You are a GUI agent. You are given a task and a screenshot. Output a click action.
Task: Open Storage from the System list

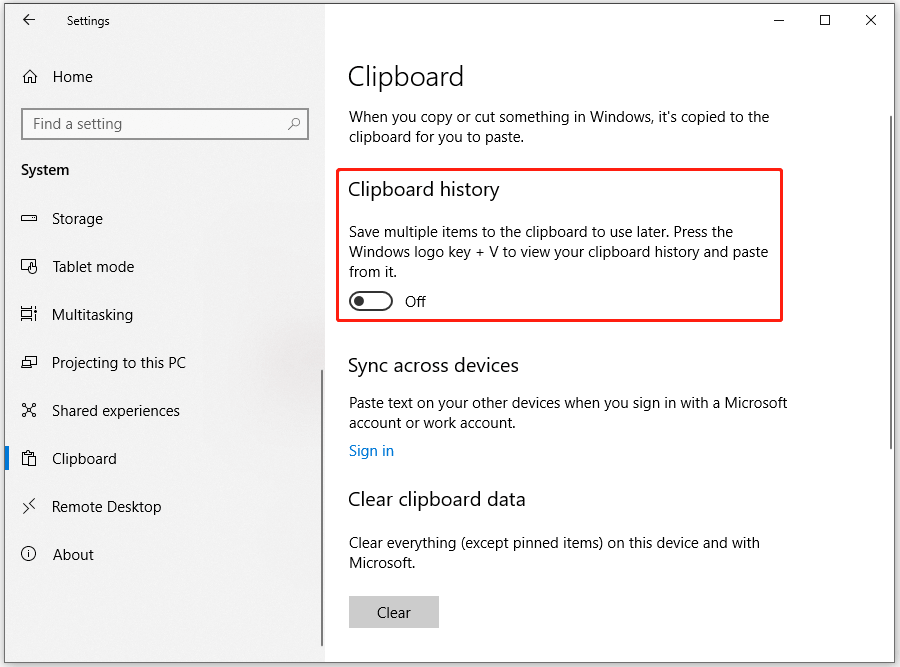(77, 219)
